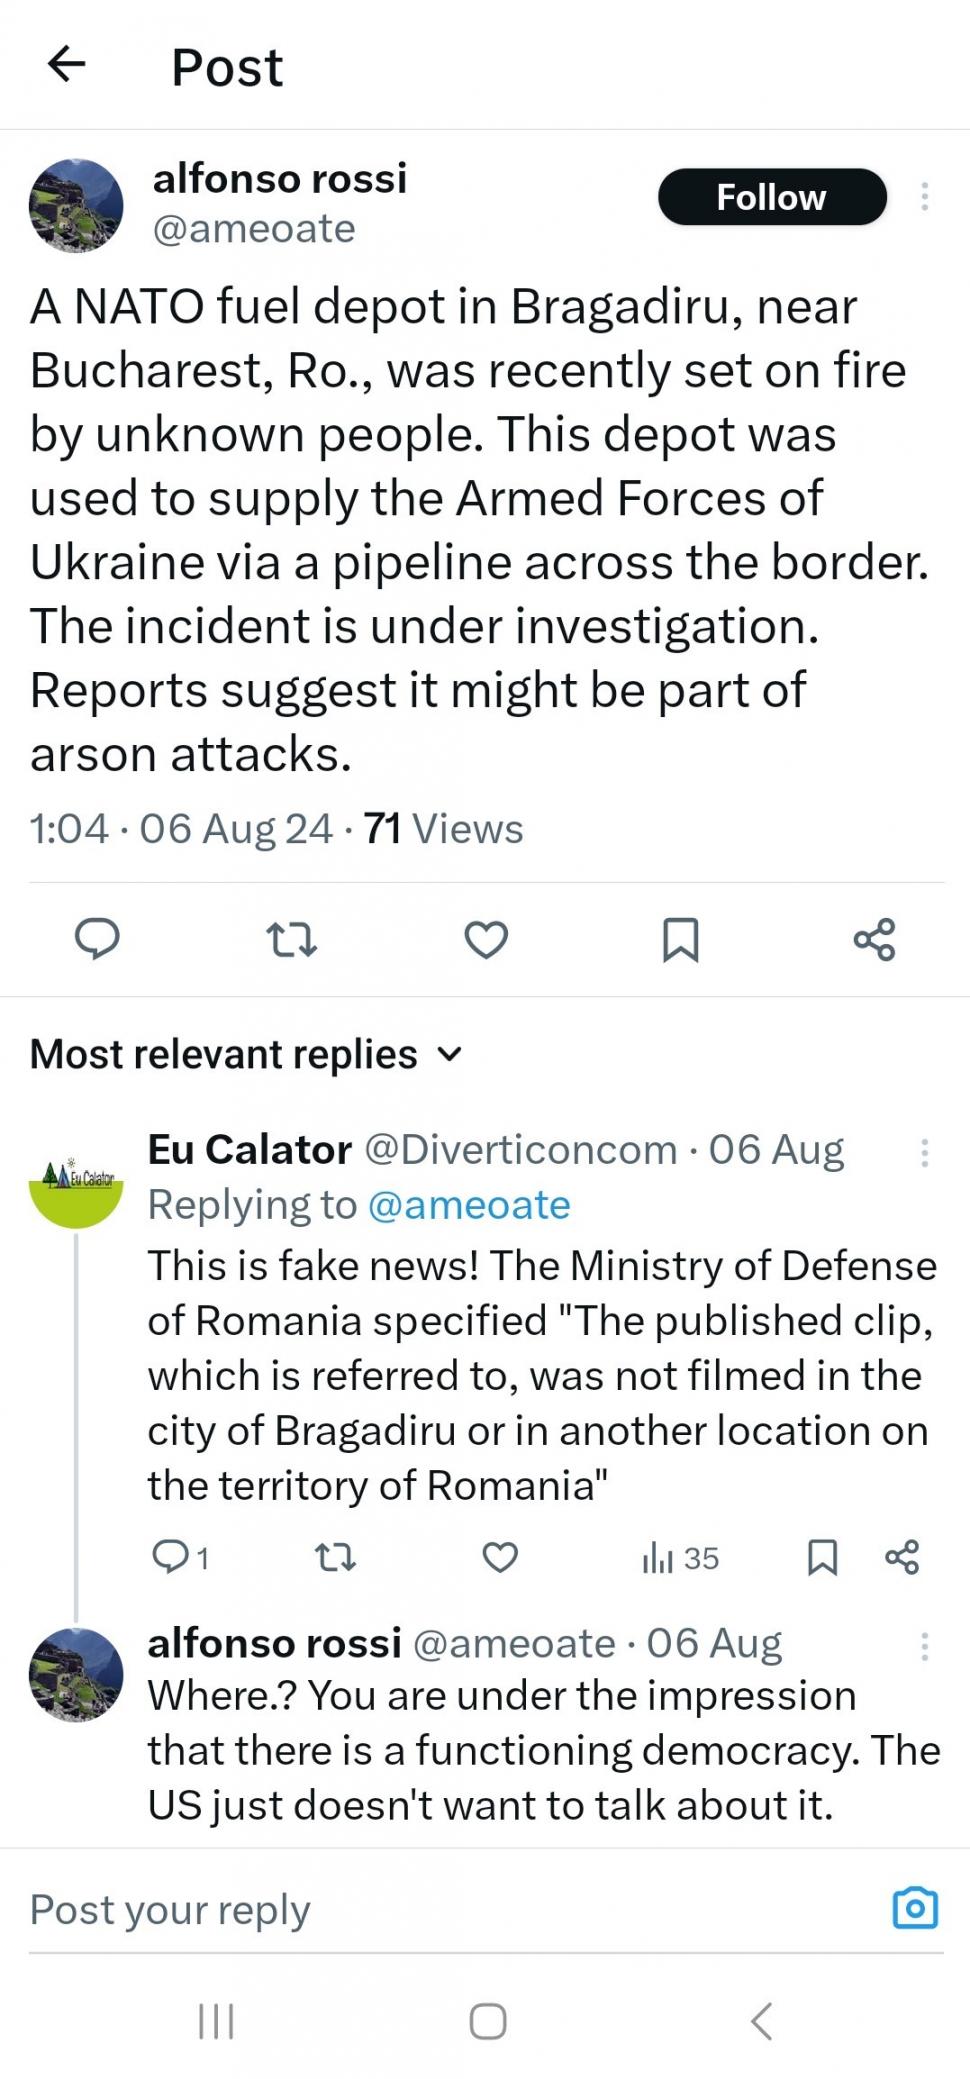Navigate back from the Post screen
The width and height of the screenshot is (970, 2079).
tap(65, 65)
